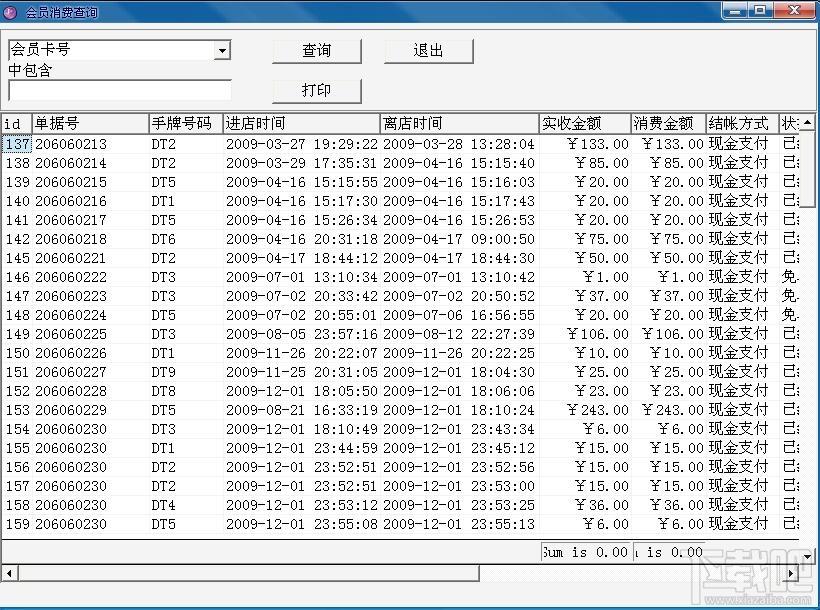Select bill number 206060217

(x=71, y=220)
